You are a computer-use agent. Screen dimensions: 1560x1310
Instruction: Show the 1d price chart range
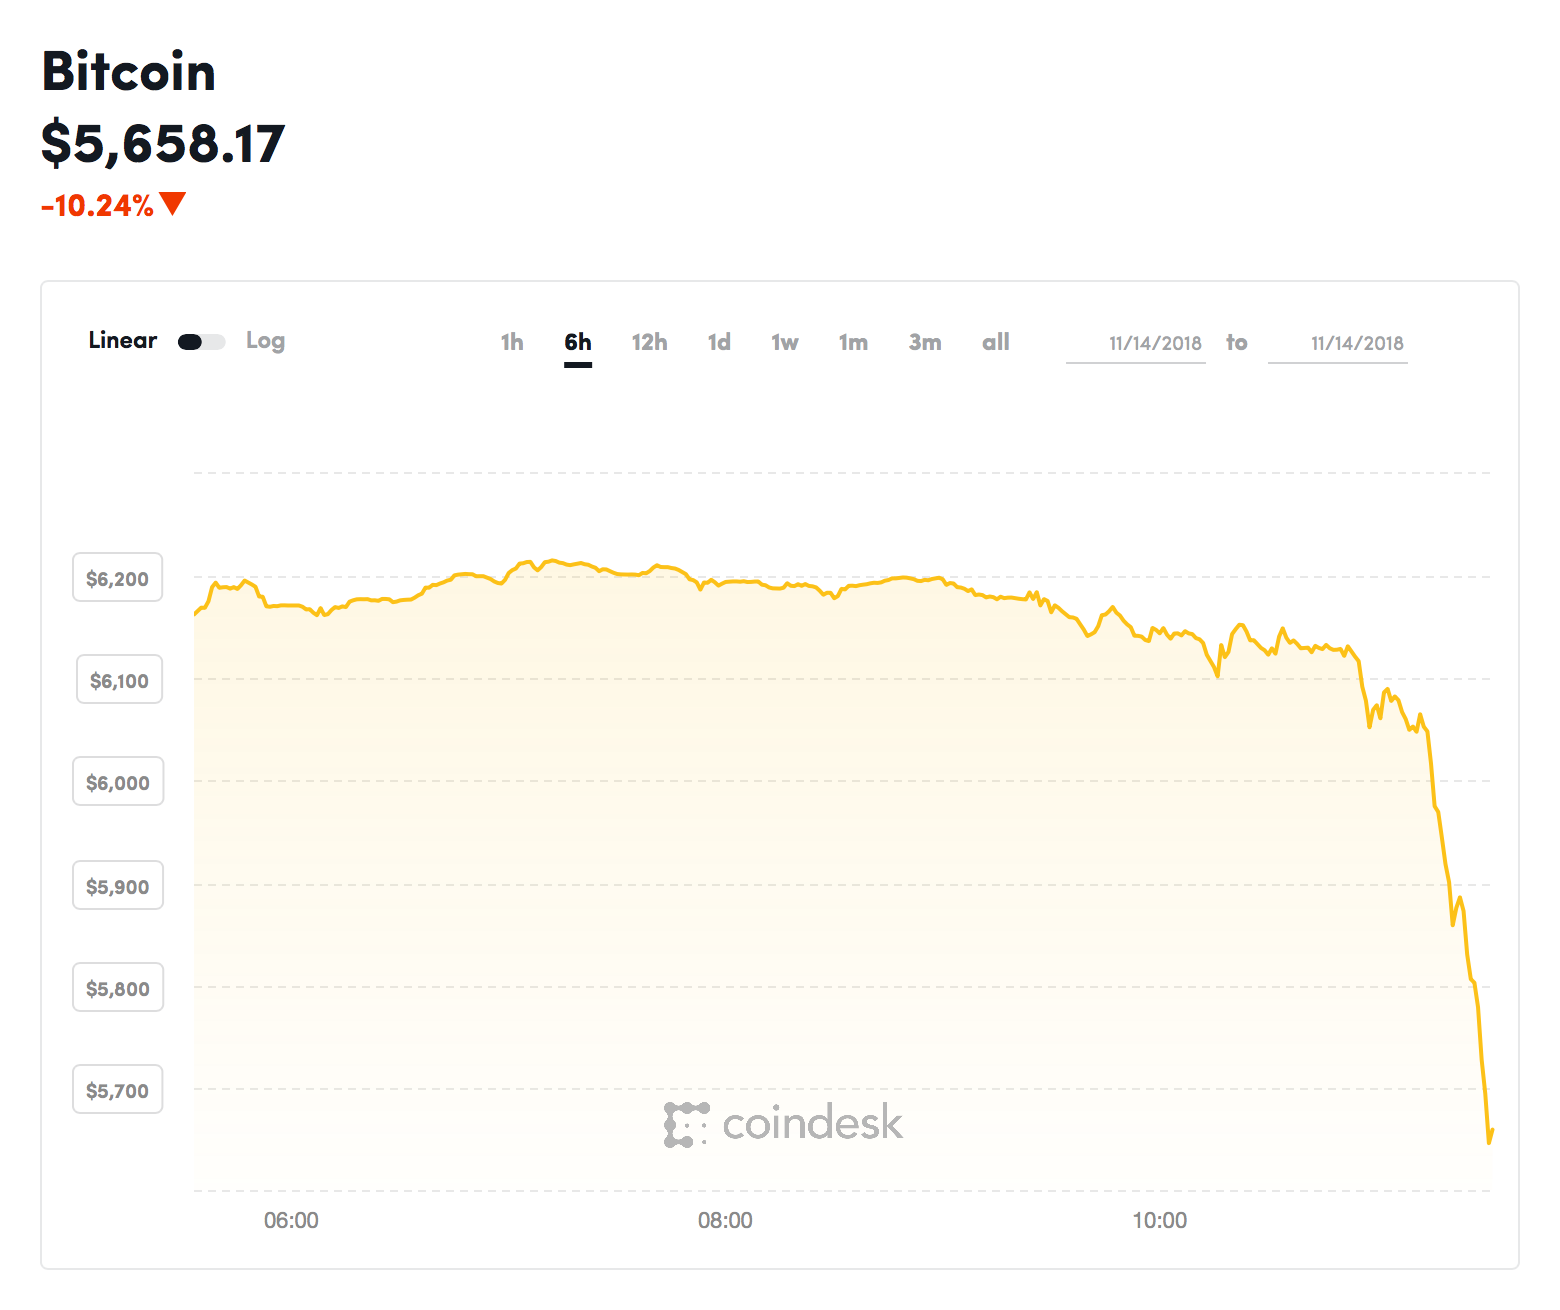pyautogui.click(x=719, y=343)
